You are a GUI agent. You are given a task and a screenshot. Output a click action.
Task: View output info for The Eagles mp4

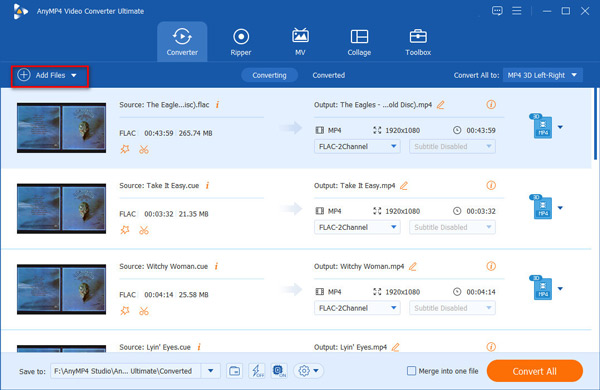point(491,104)
